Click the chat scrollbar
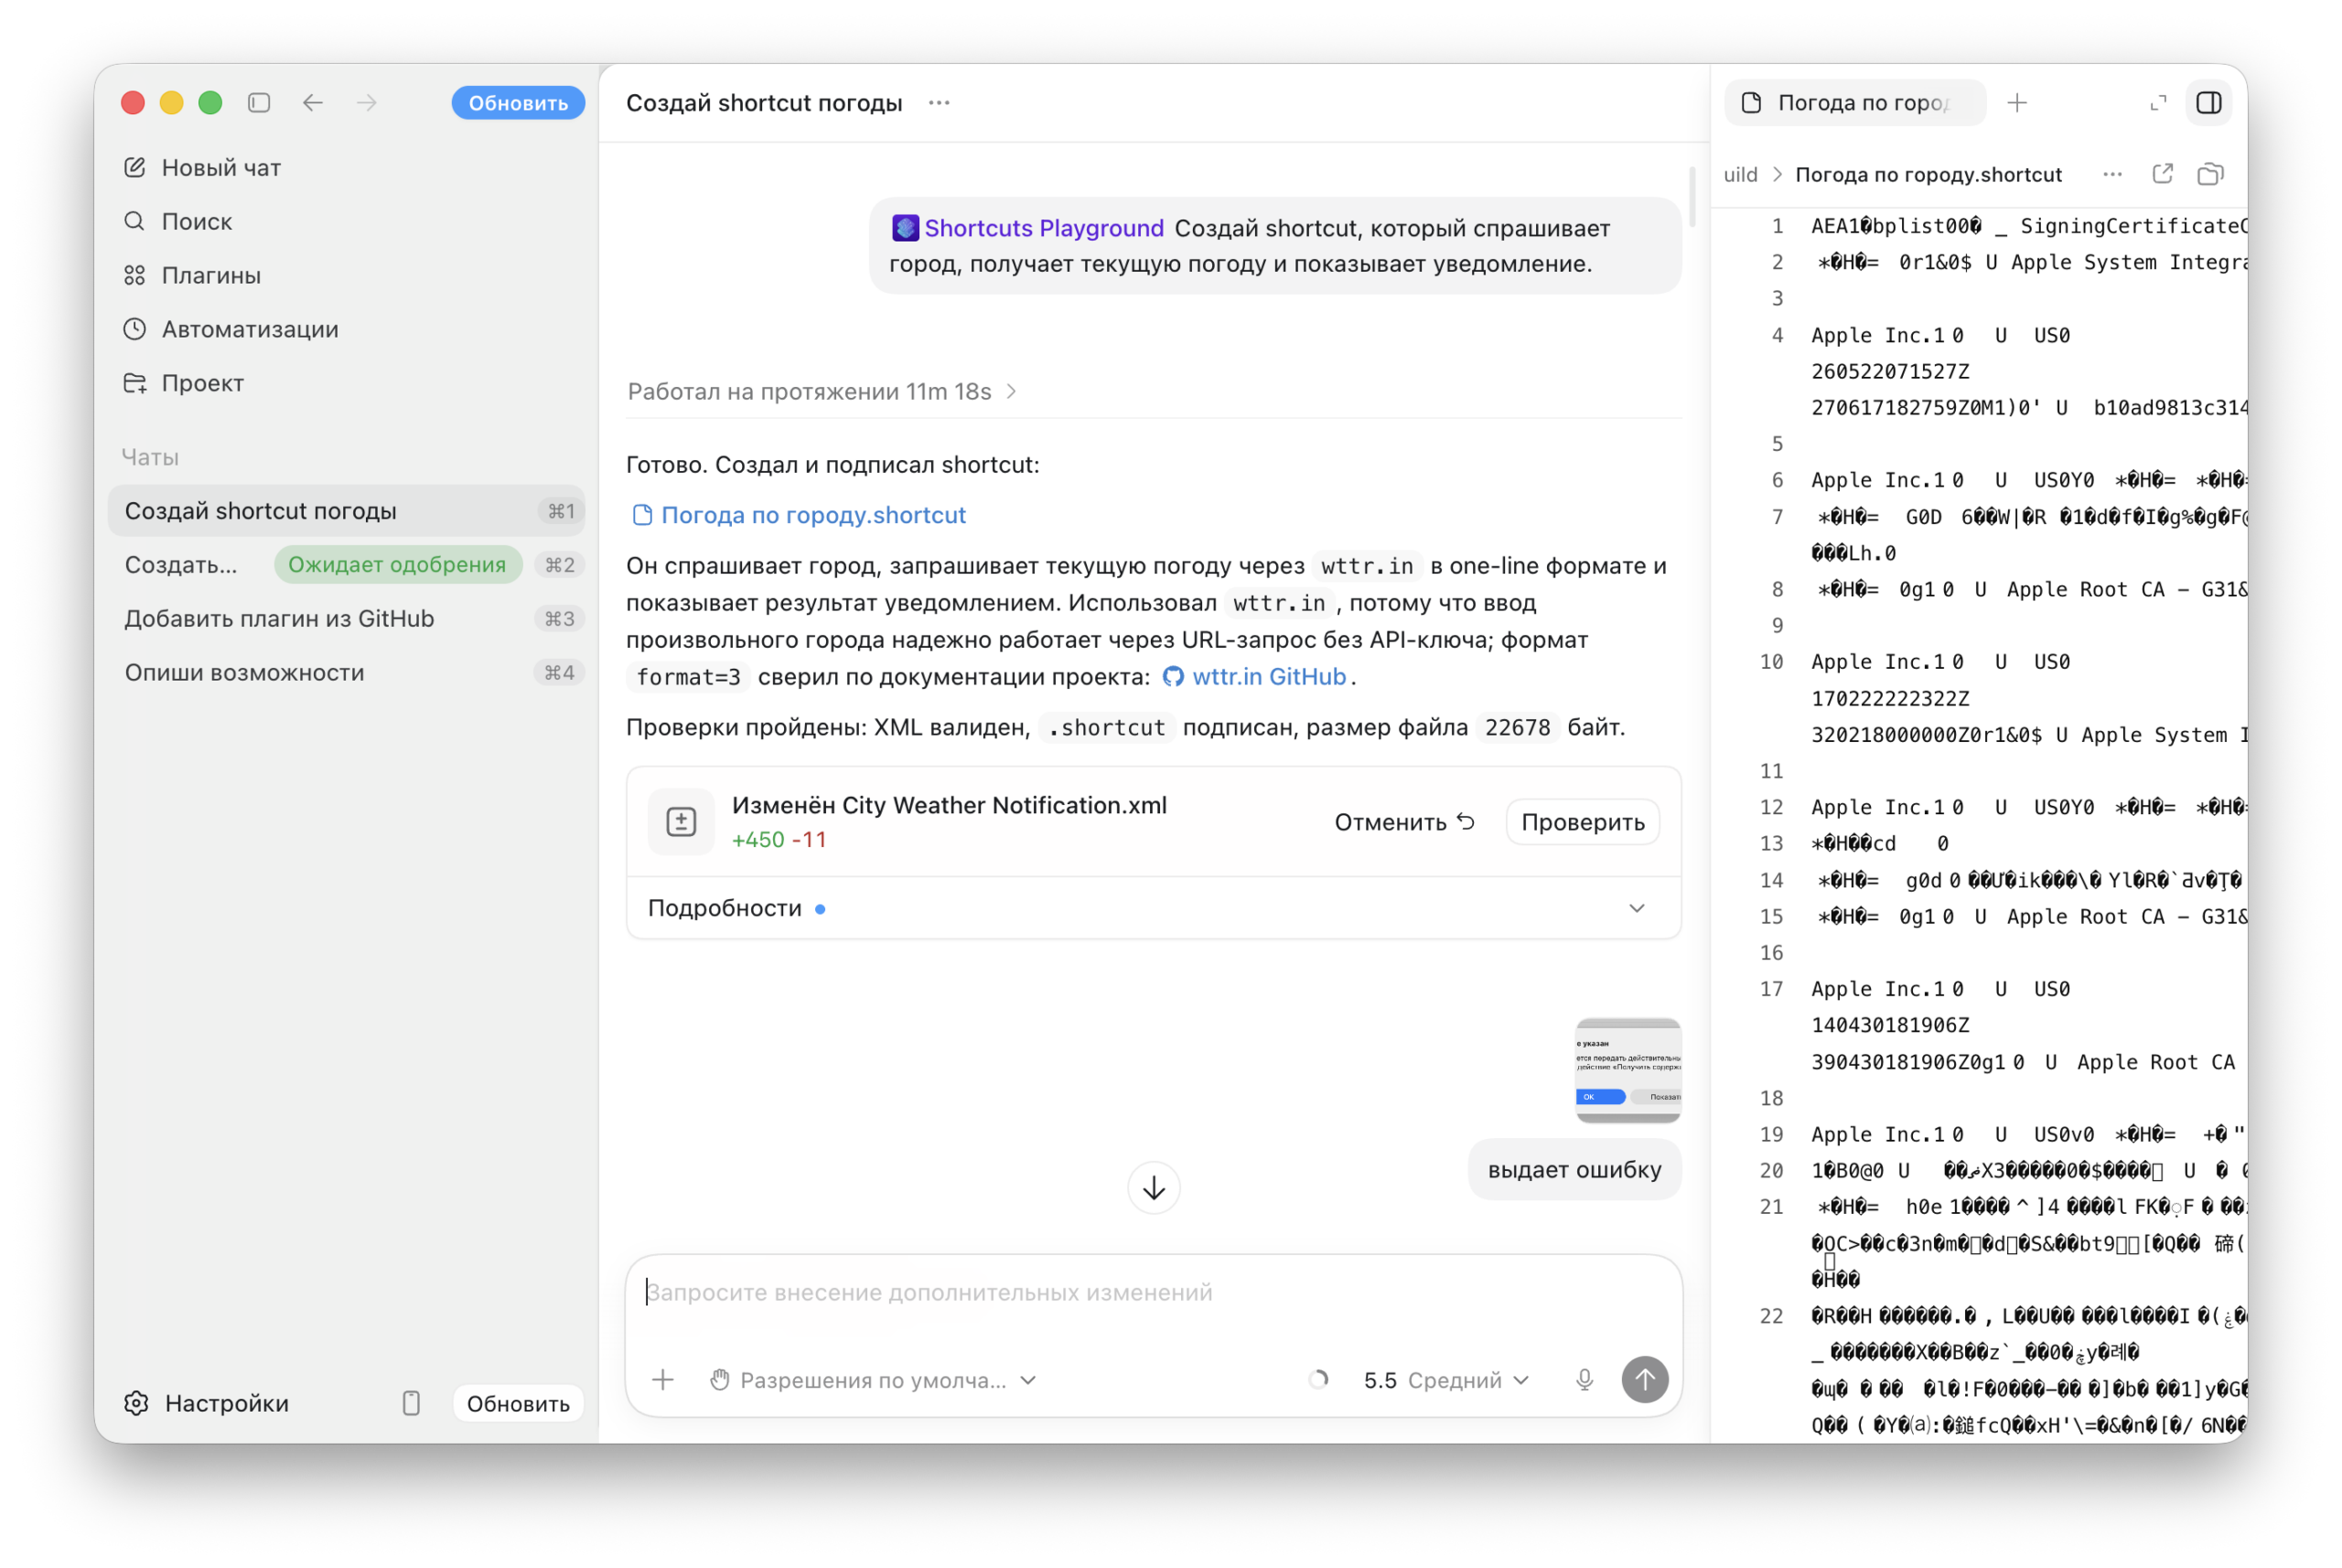 tap(1691, 197)
